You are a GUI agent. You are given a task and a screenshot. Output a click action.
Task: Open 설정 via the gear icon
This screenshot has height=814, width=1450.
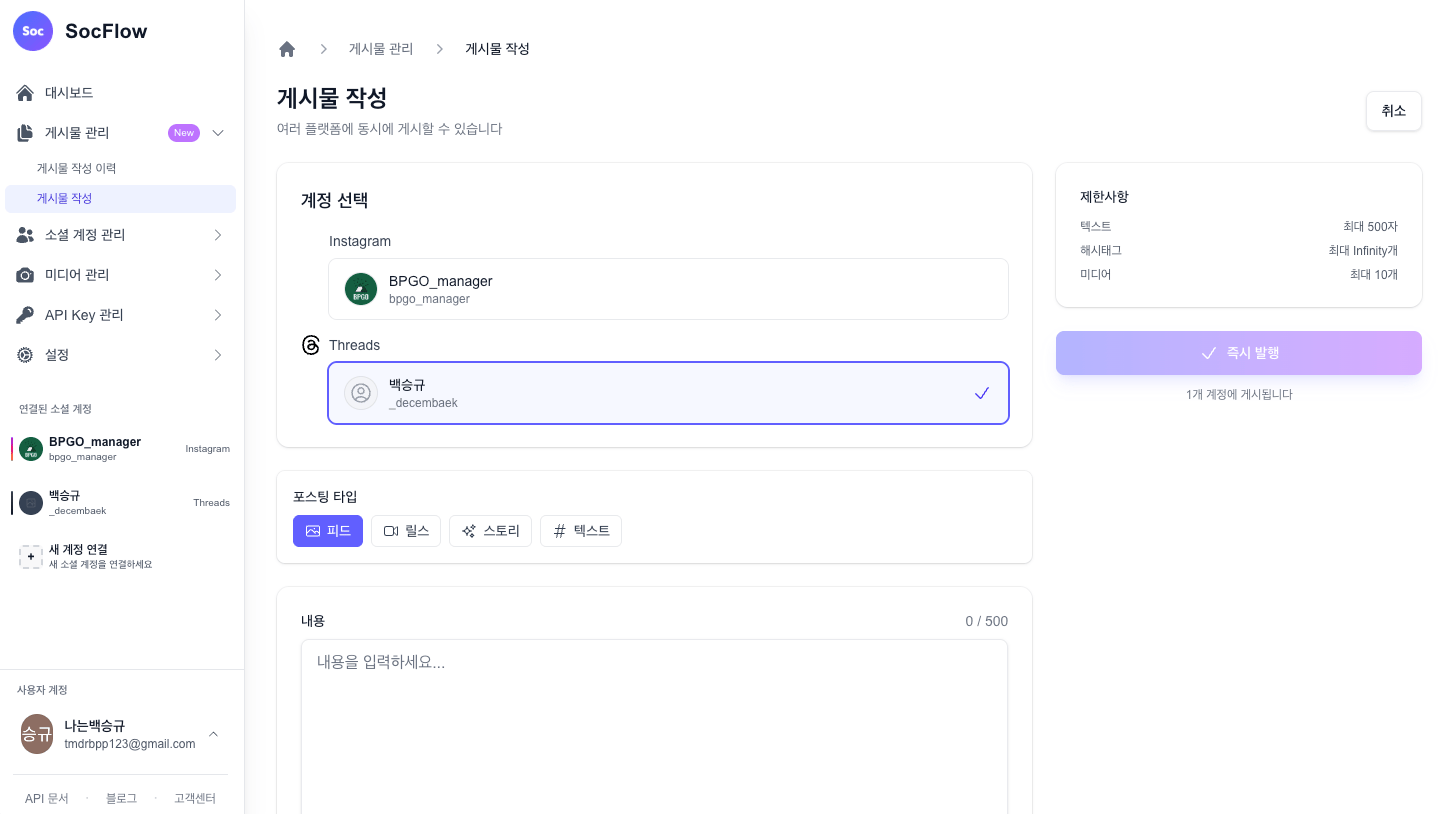(x=25, y=355)
